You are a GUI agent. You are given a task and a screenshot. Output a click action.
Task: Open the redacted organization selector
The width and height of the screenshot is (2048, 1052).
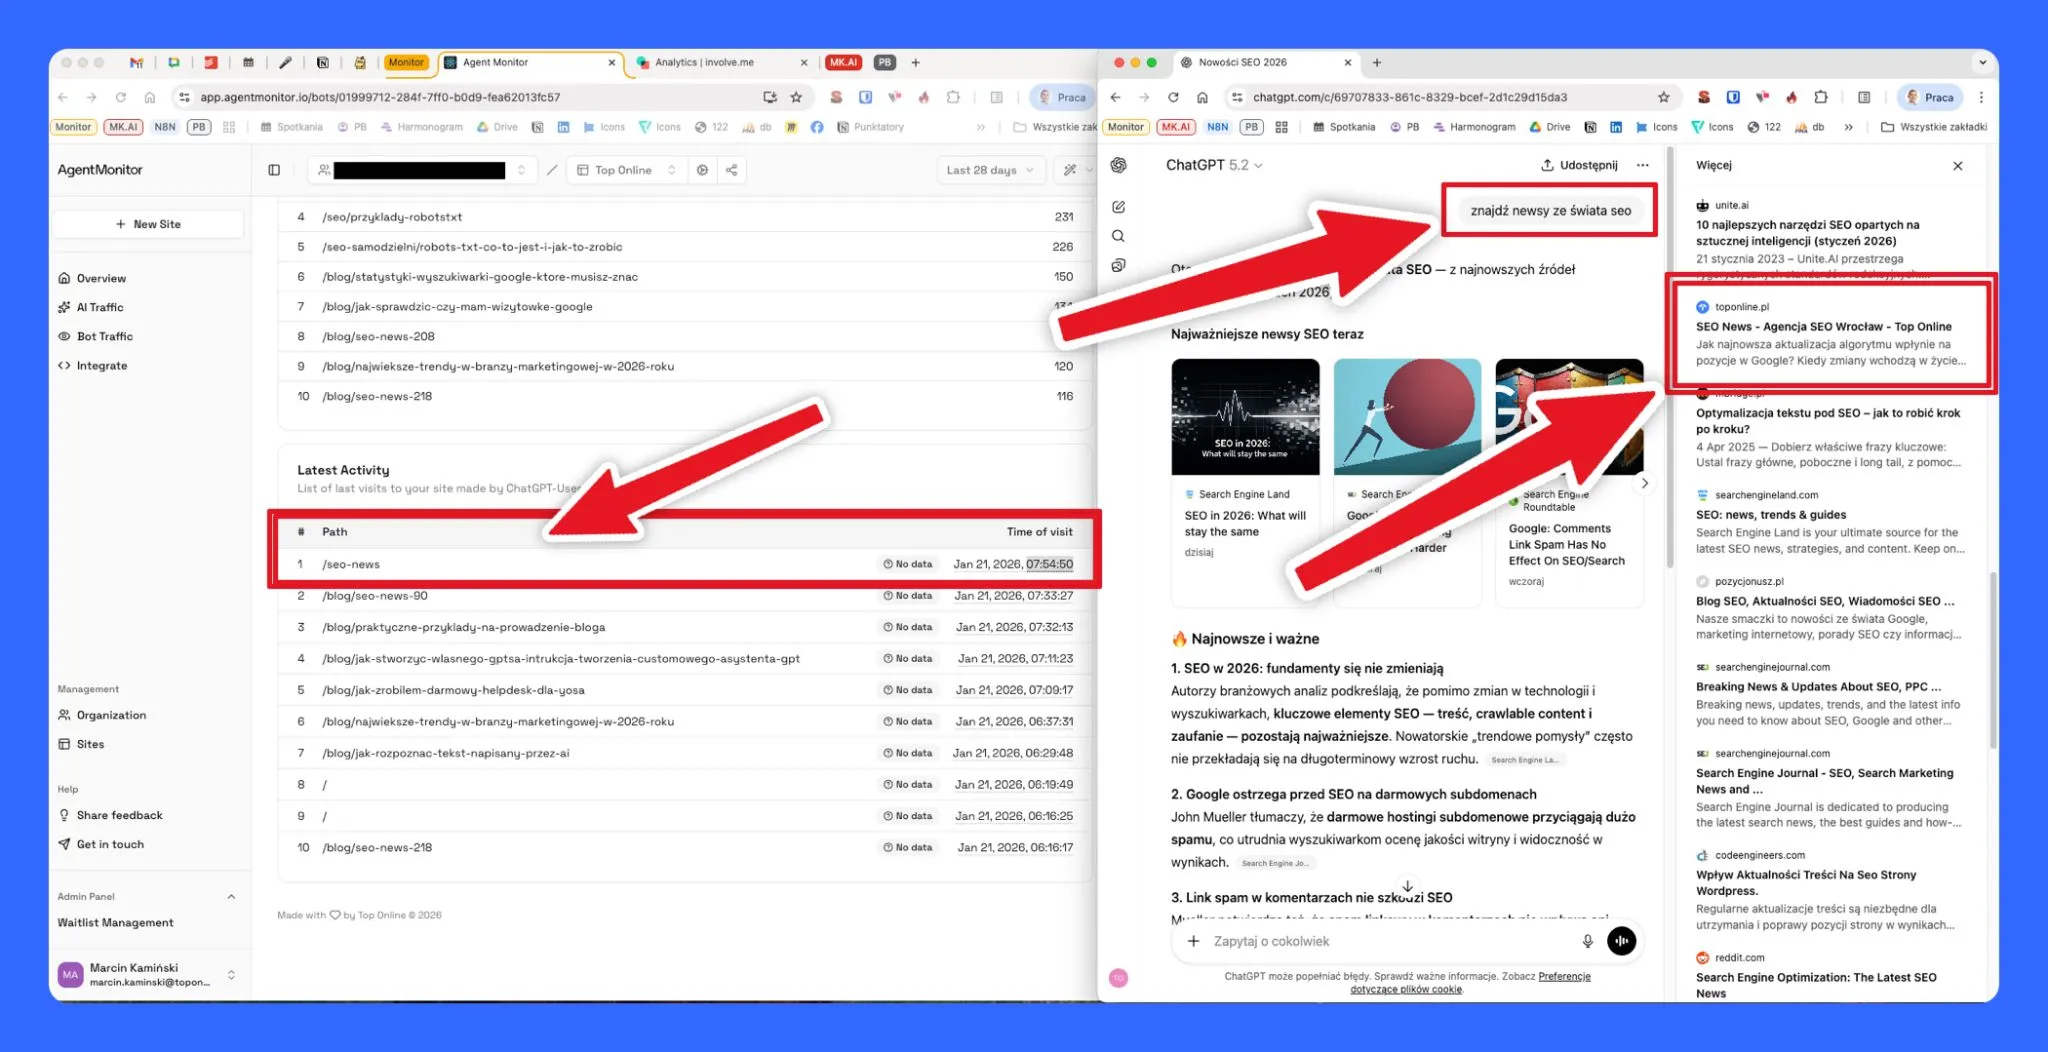tap(422, 170)
